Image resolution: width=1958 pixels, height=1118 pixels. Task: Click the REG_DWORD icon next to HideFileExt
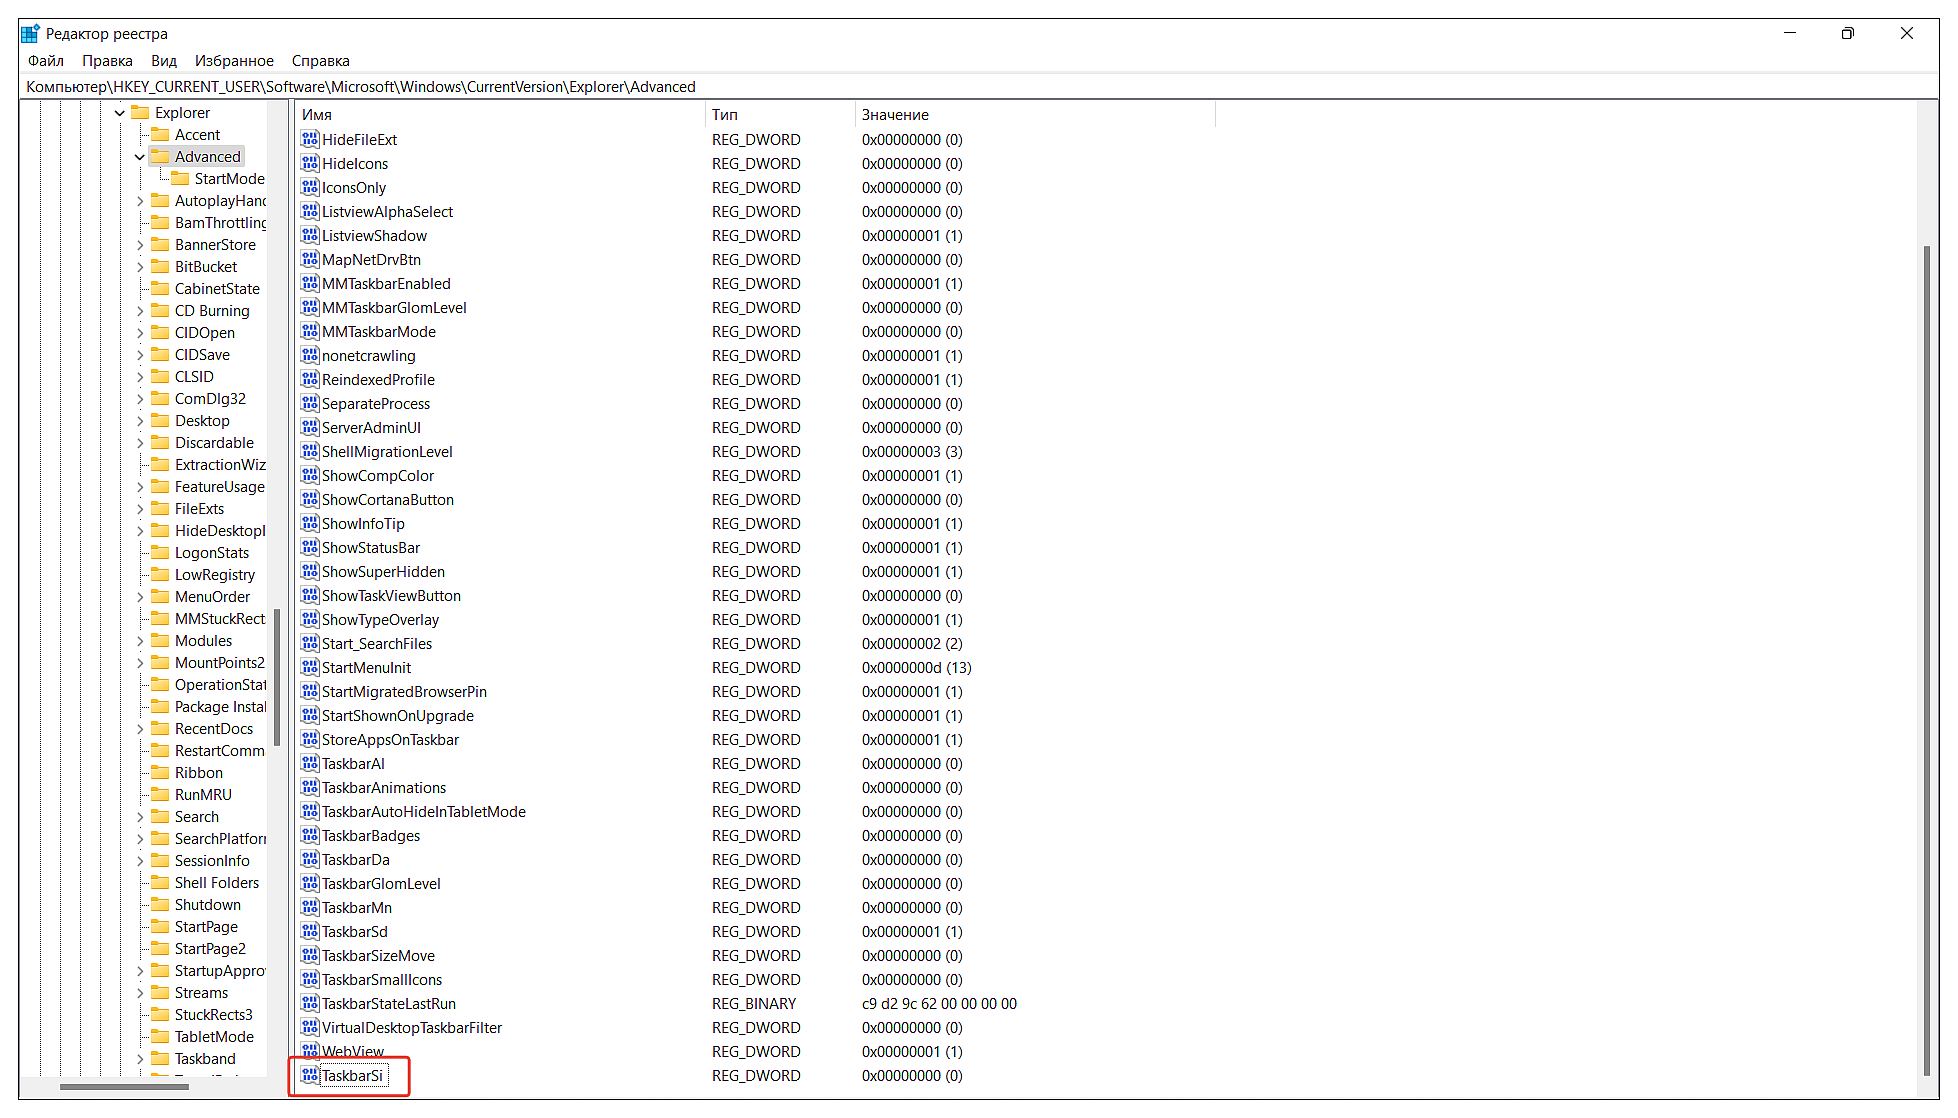308,139
